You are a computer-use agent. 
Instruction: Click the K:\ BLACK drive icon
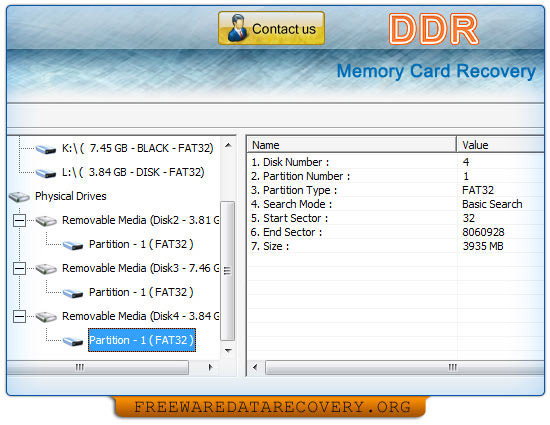(46, 149)
